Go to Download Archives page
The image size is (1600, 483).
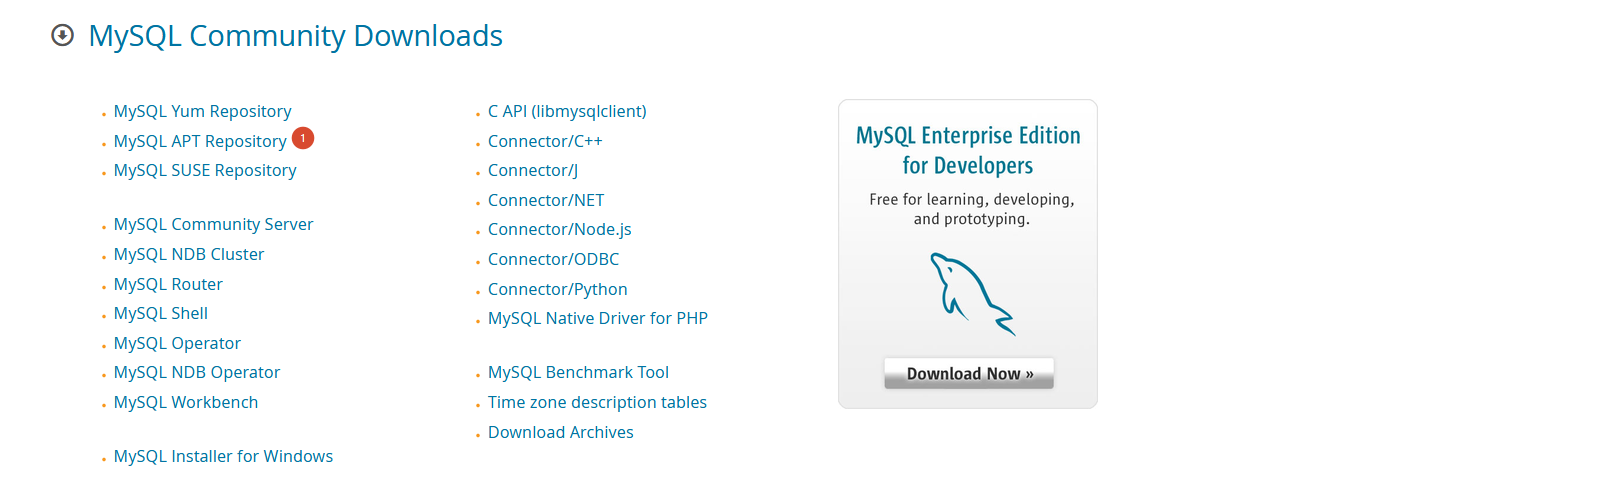[x=561, y=432]
